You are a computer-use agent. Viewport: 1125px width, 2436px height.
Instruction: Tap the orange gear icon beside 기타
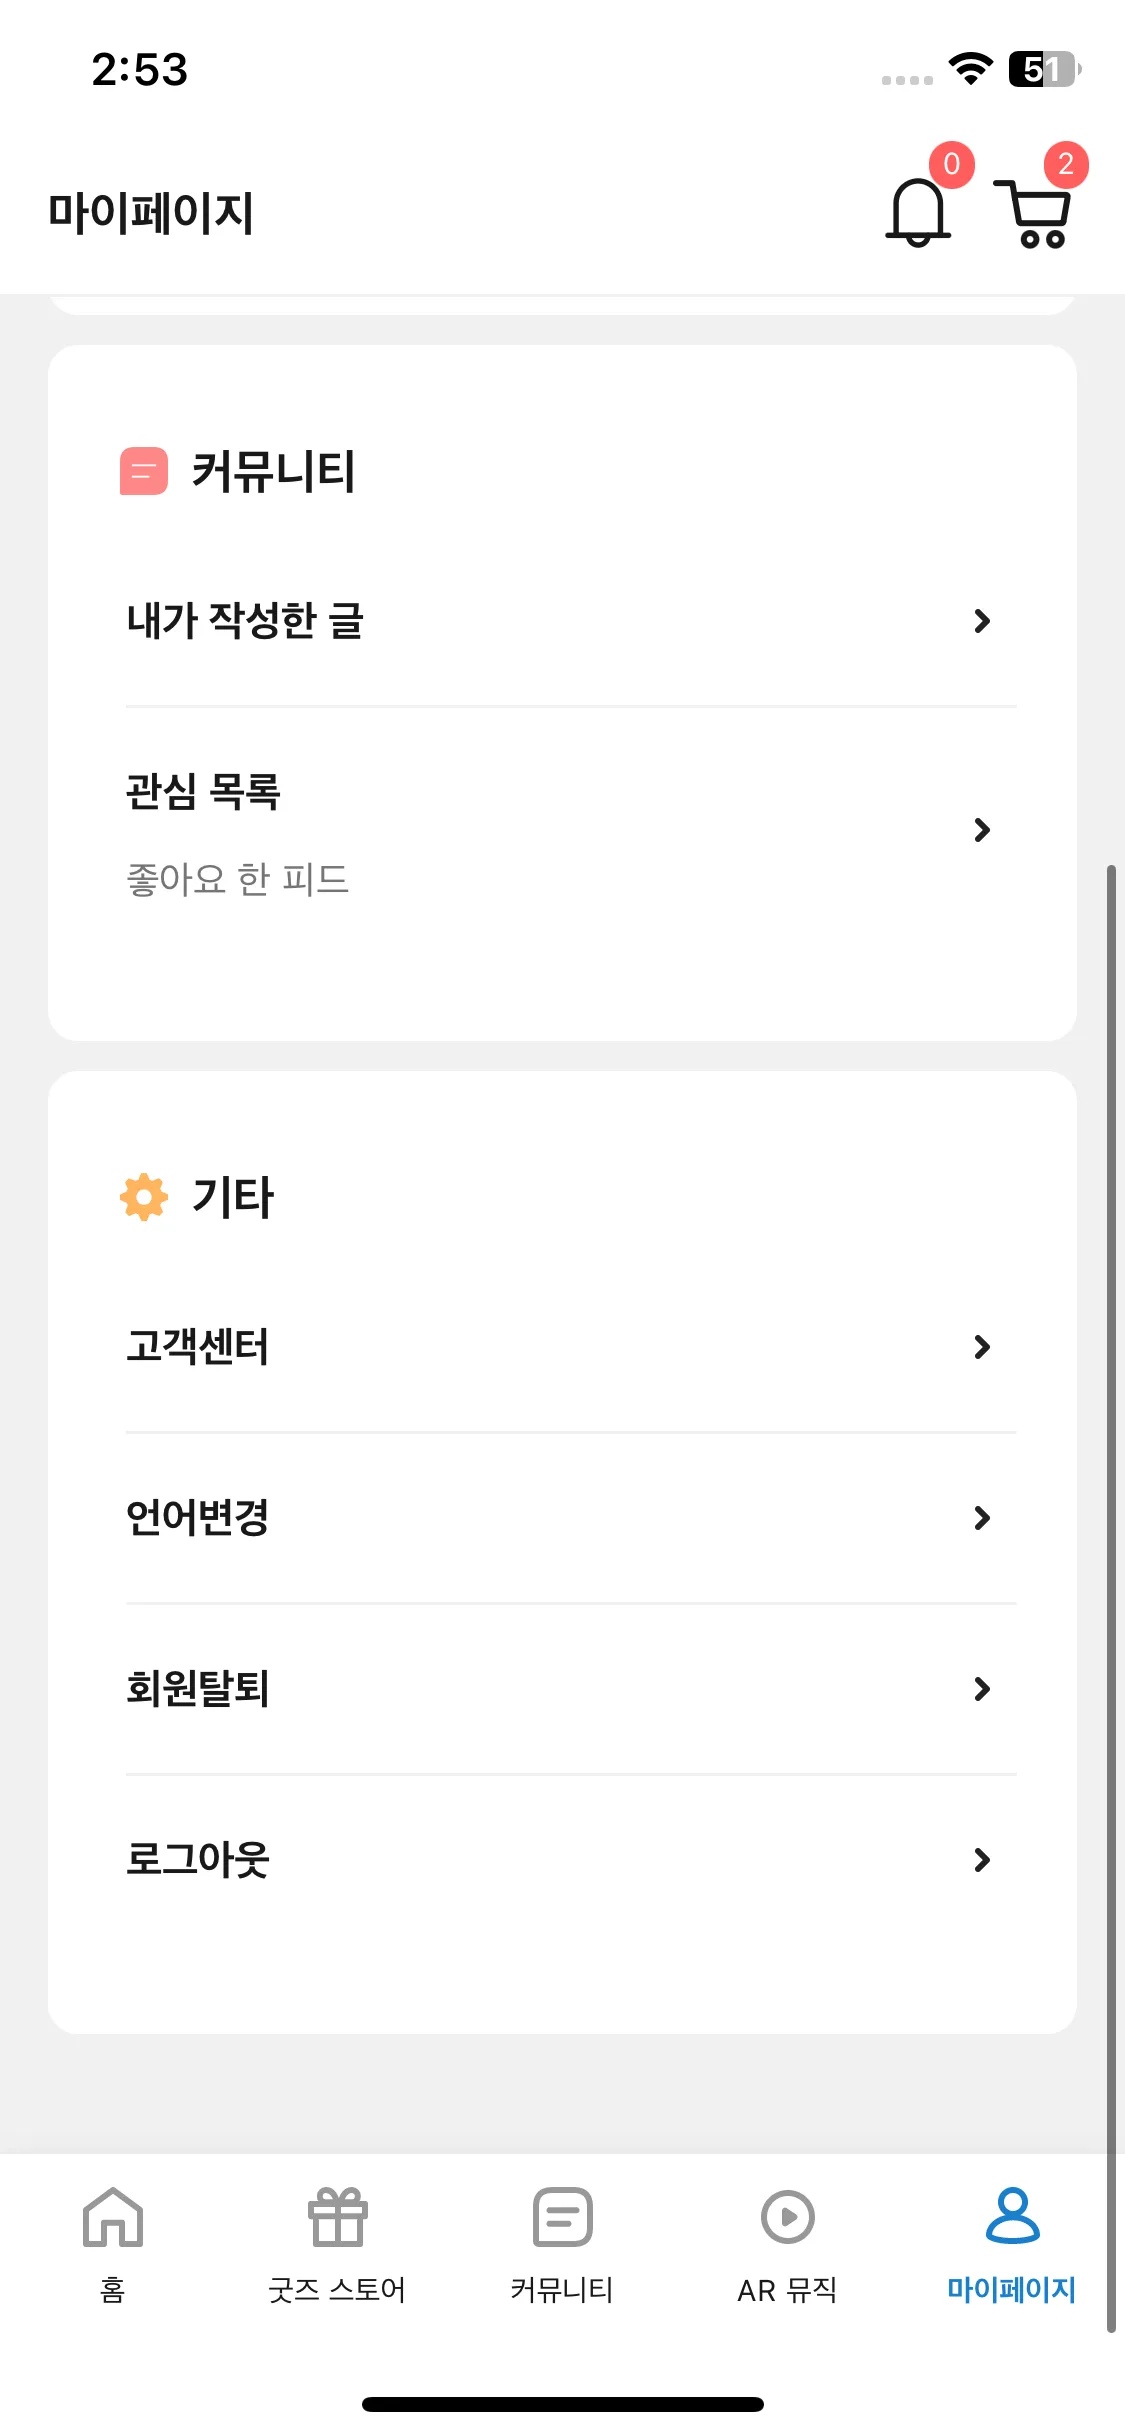pyautogui.click(x=144, y=1197)
